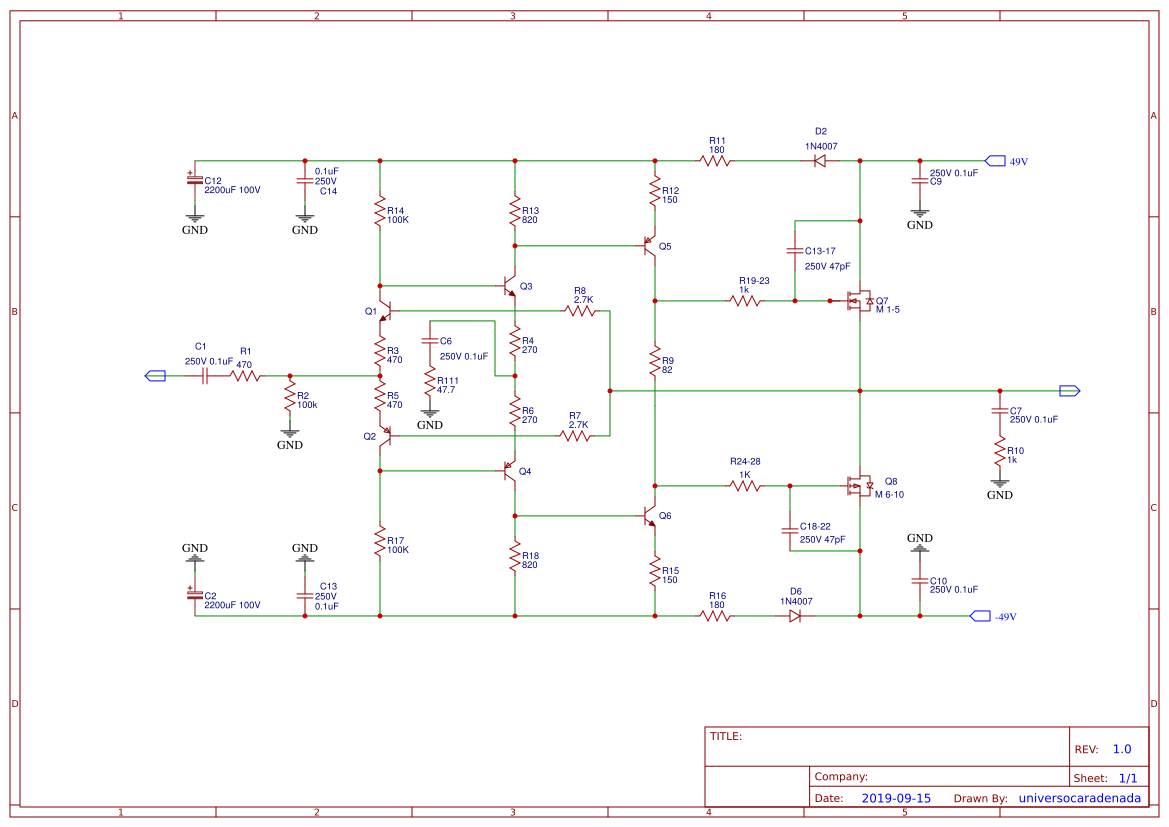Click the 49V power port flag
Image resolution: width=1169 pixels, height=827 pixels.
coord(995,160)
